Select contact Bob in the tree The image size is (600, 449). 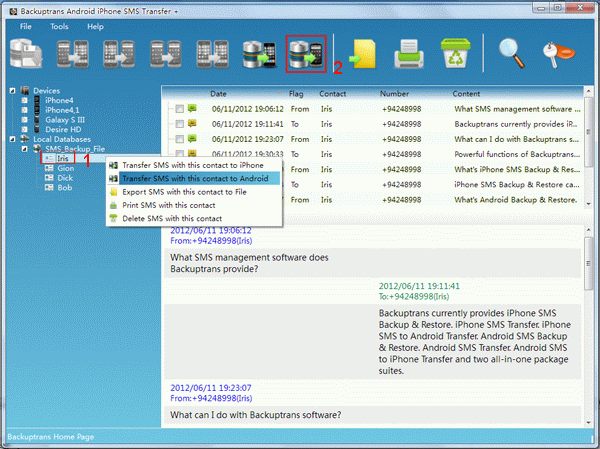65,188
